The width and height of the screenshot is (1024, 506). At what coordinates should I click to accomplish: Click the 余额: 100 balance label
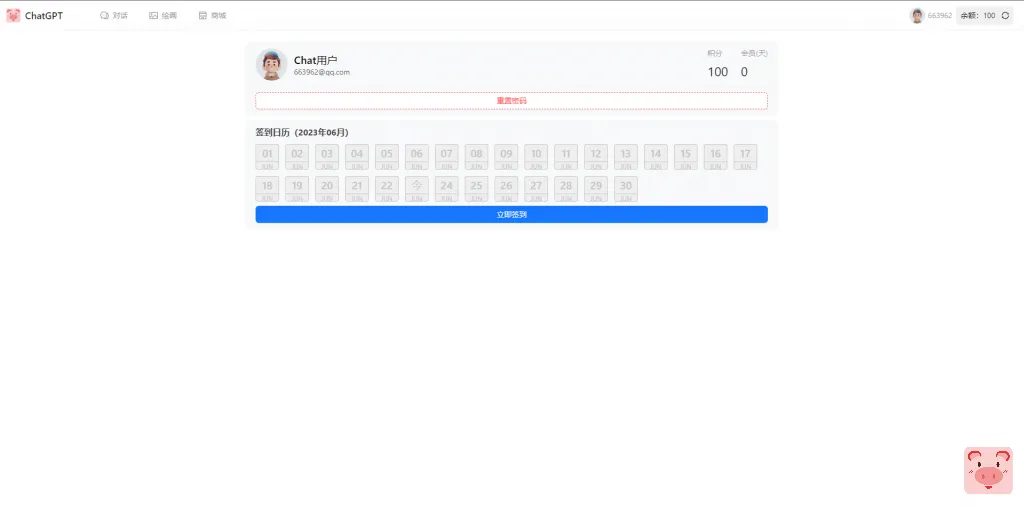click(978, 16)
